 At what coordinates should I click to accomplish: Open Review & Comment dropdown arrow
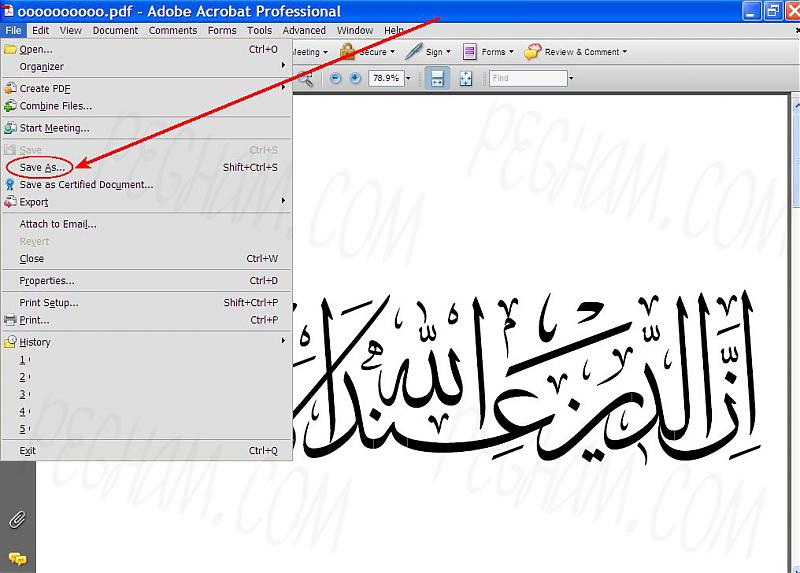tap(624, 52)
